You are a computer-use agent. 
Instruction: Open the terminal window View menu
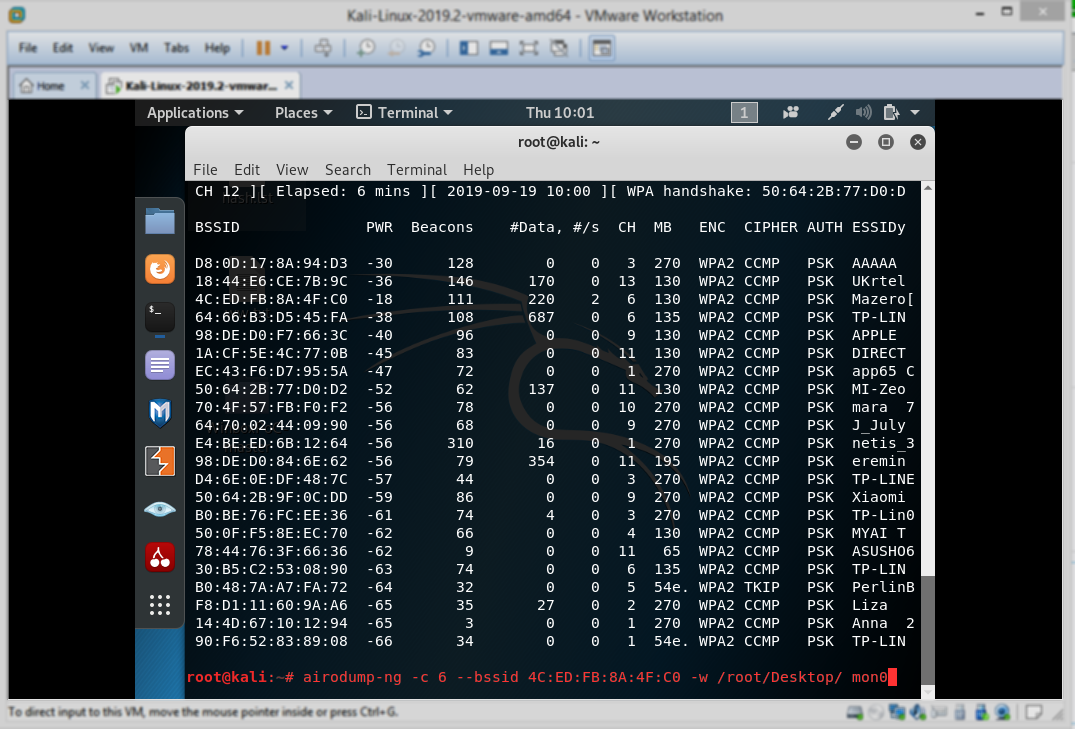[292, 169]
